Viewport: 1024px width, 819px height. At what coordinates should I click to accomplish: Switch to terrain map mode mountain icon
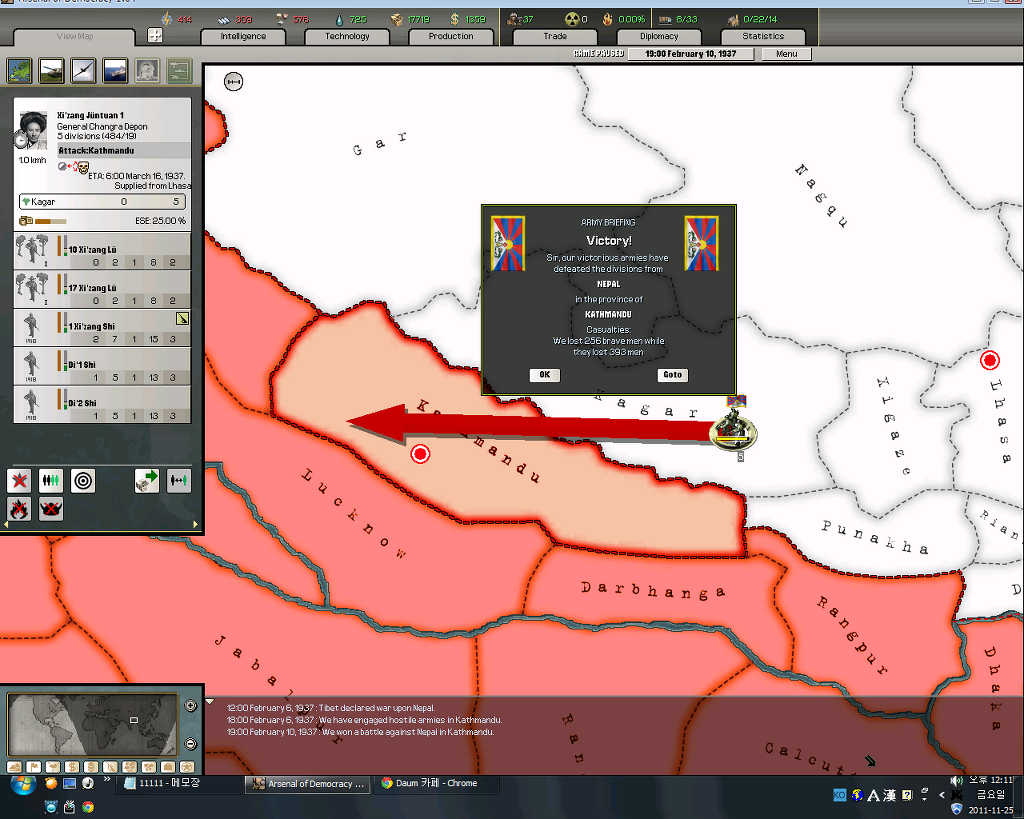pos(14,767)
